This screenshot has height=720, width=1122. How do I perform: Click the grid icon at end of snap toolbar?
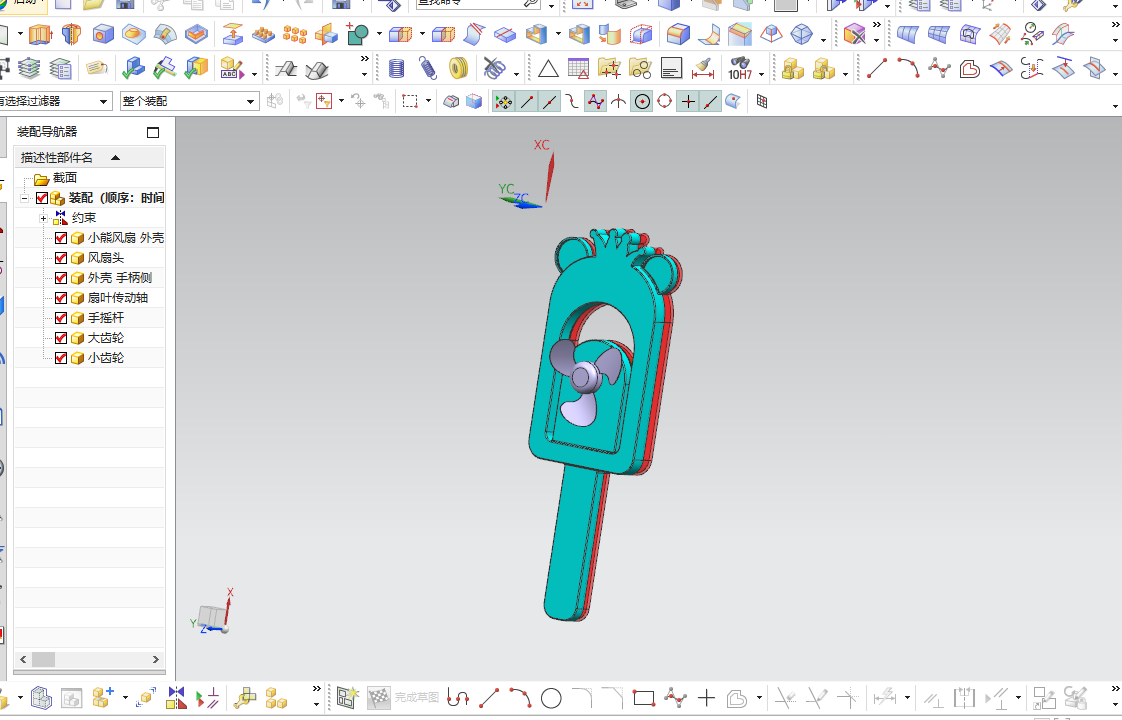tap(761, 102)
